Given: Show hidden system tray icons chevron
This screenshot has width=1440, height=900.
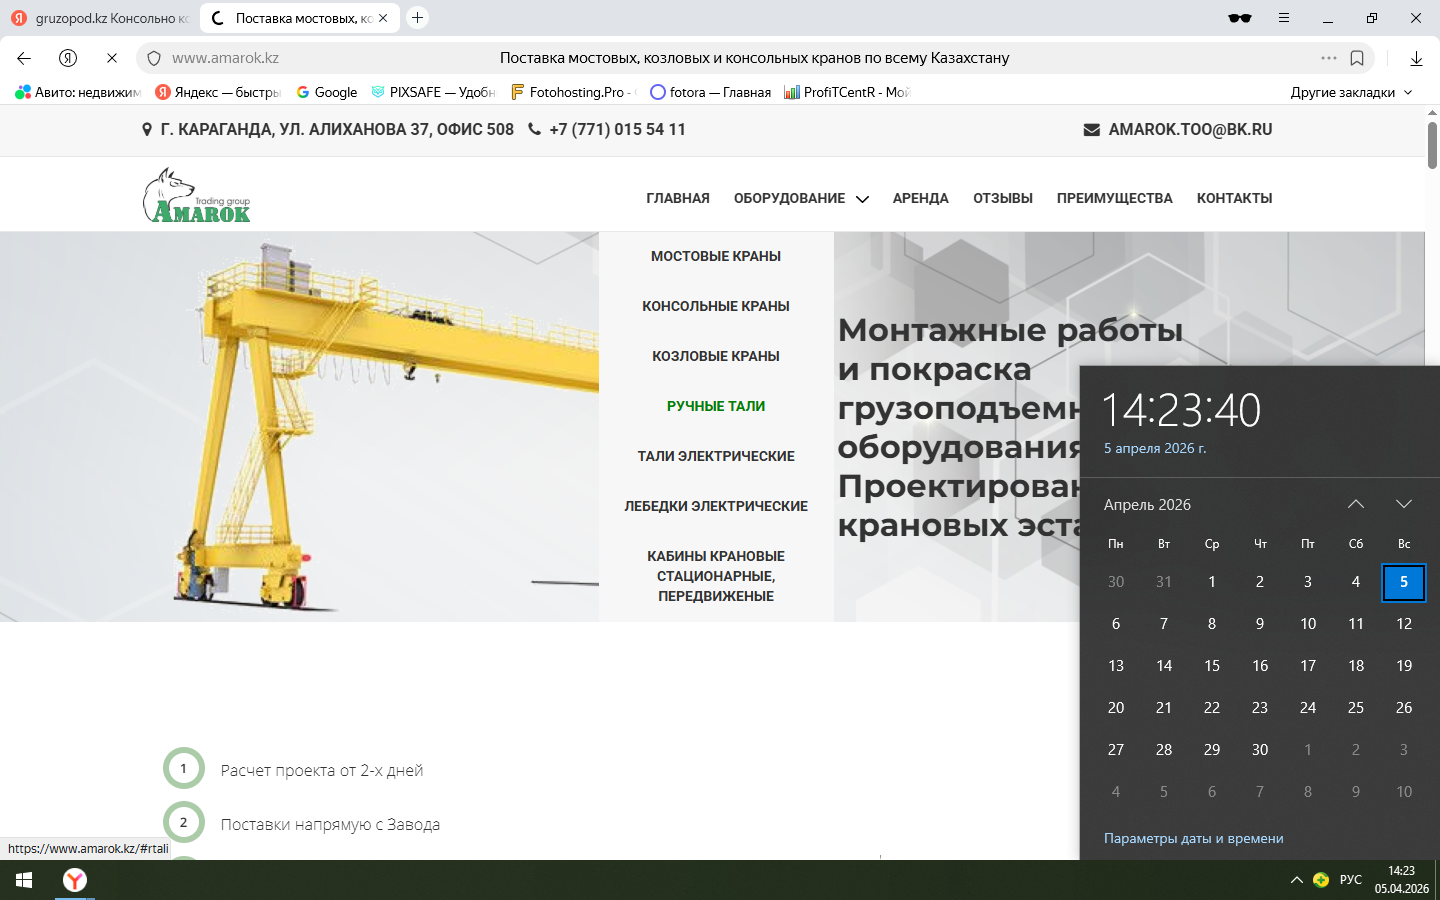Looking at the screenshot, I should (x=1296, y=880).
